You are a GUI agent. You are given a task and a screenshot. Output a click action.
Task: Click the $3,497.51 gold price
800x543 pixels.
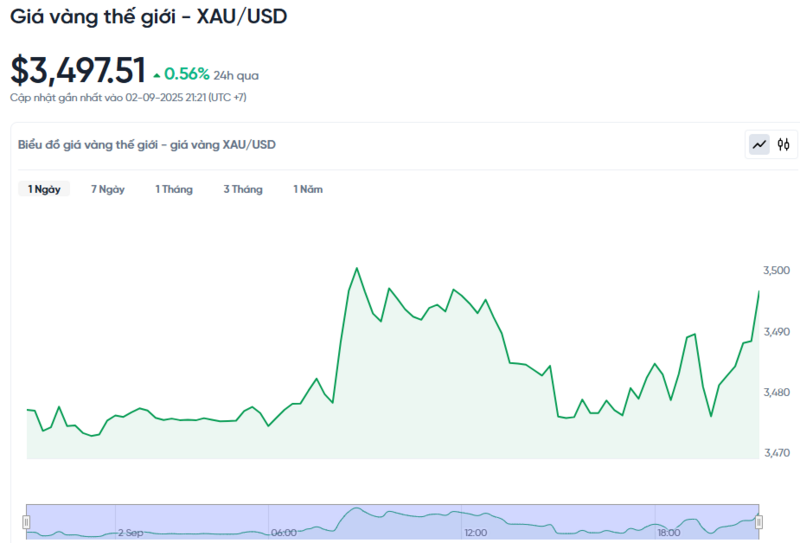78,71
